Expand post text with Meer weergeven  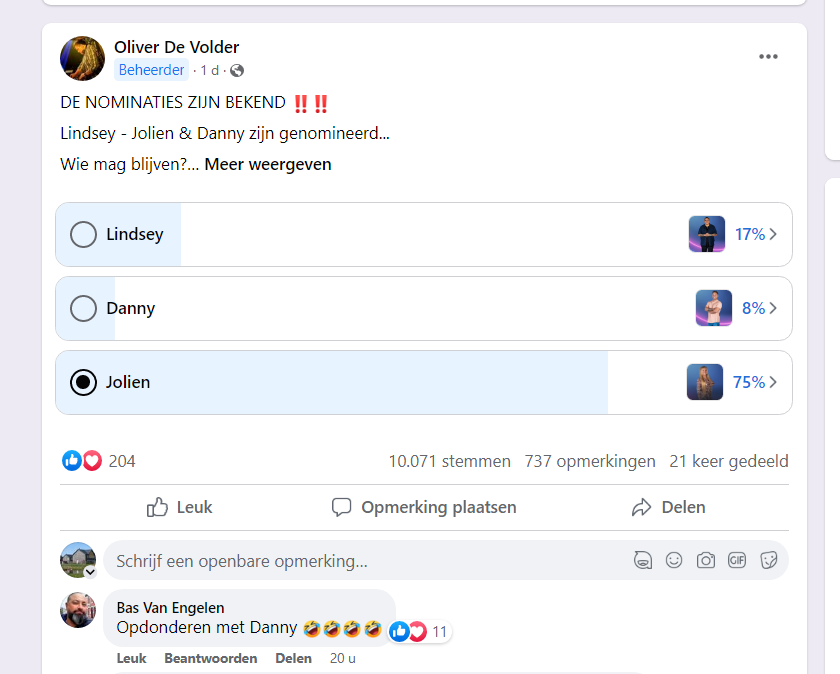(x=268, y=164)
